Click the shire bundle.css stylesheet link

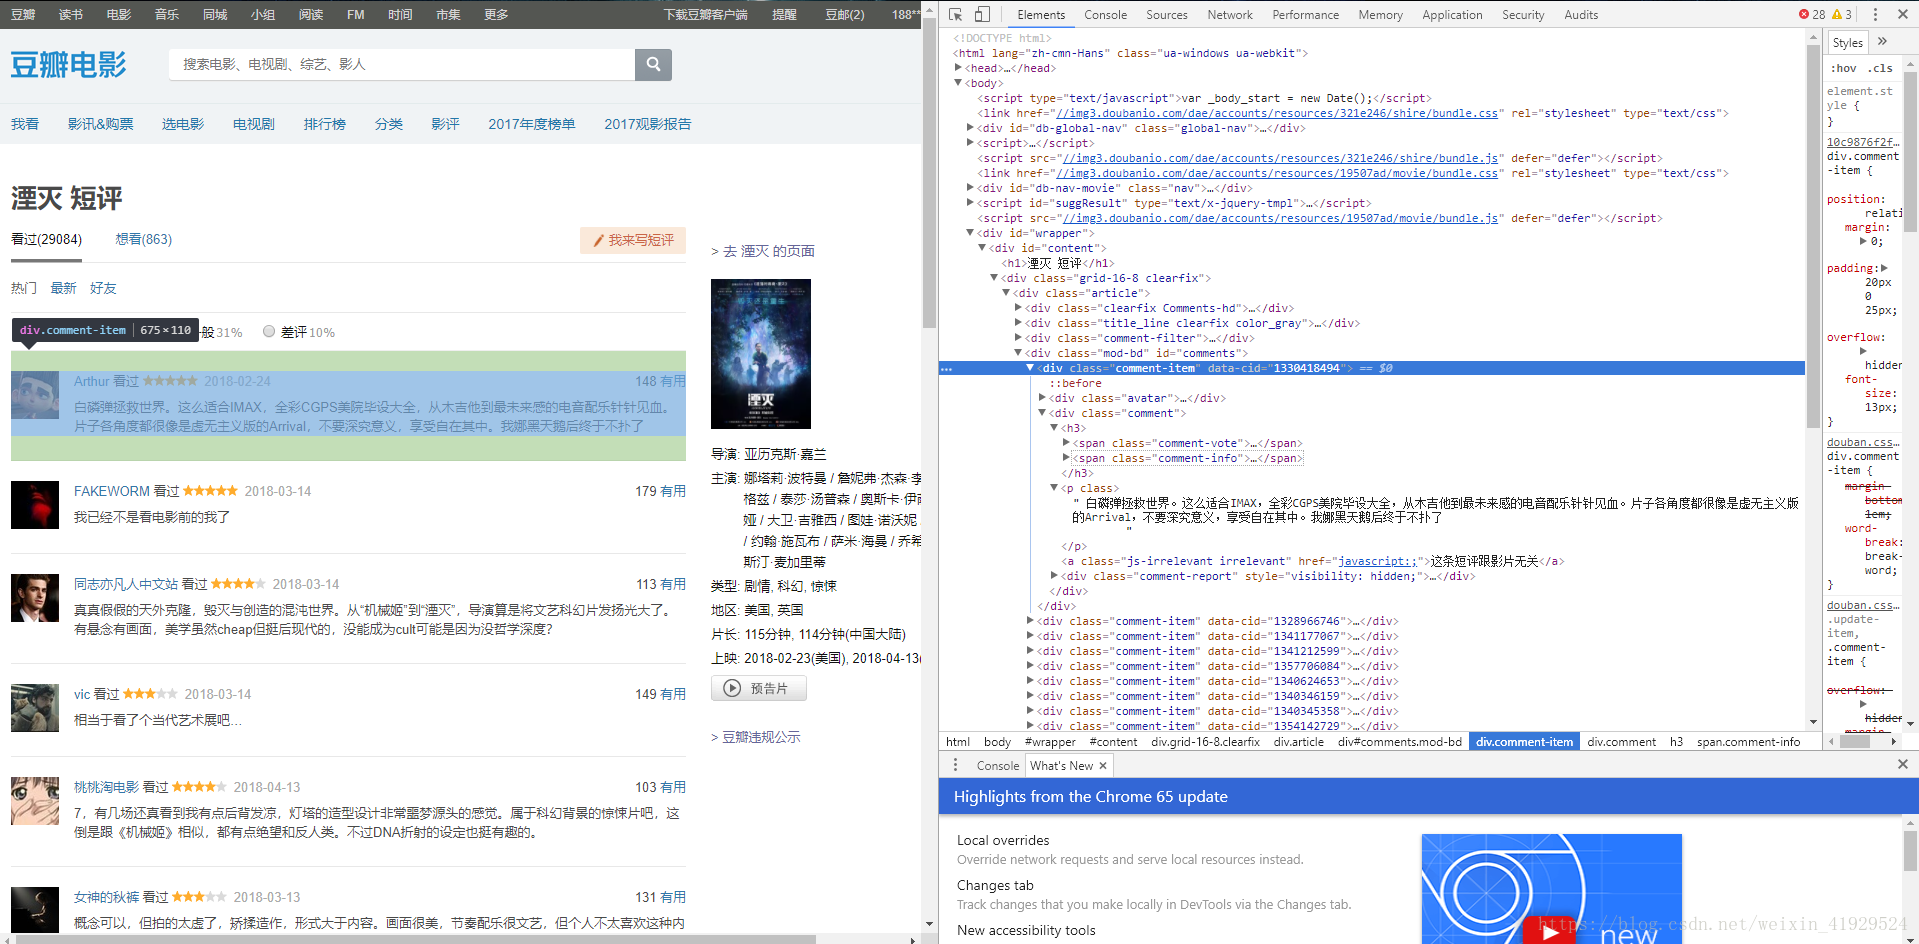[1277, 113]
